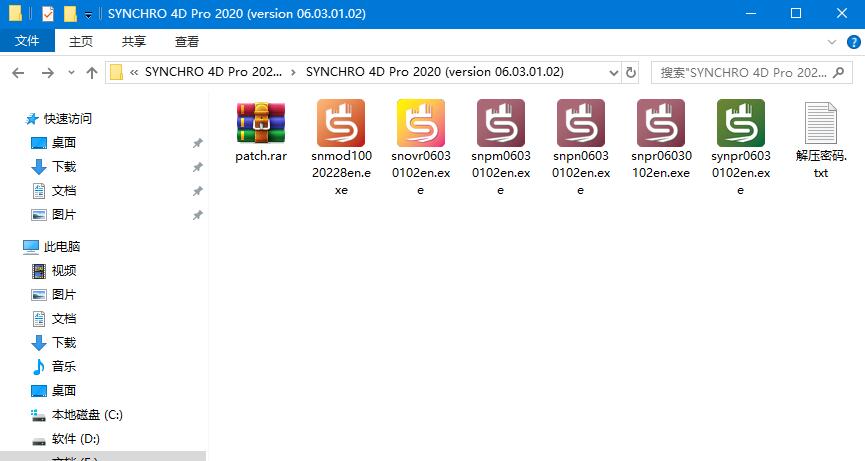
Task: Open the 主页 ribbon tab
Action: click(81, 41)
